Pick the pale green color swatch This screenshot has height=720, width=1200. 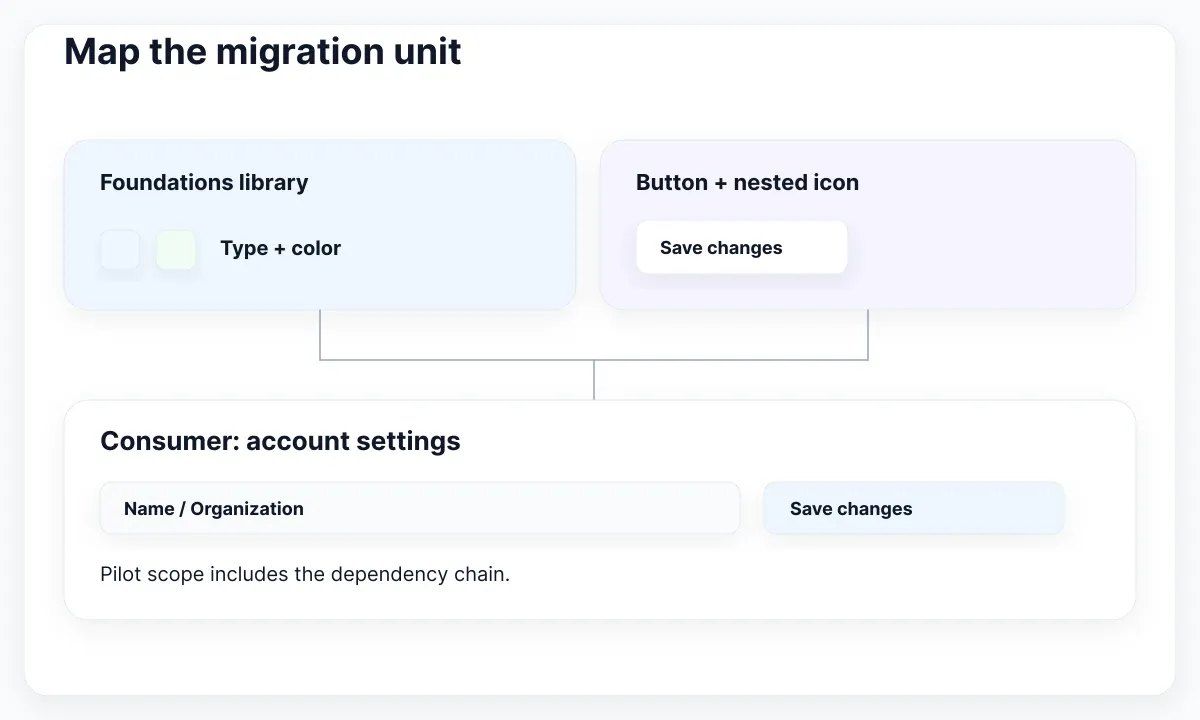click(176, 249)
